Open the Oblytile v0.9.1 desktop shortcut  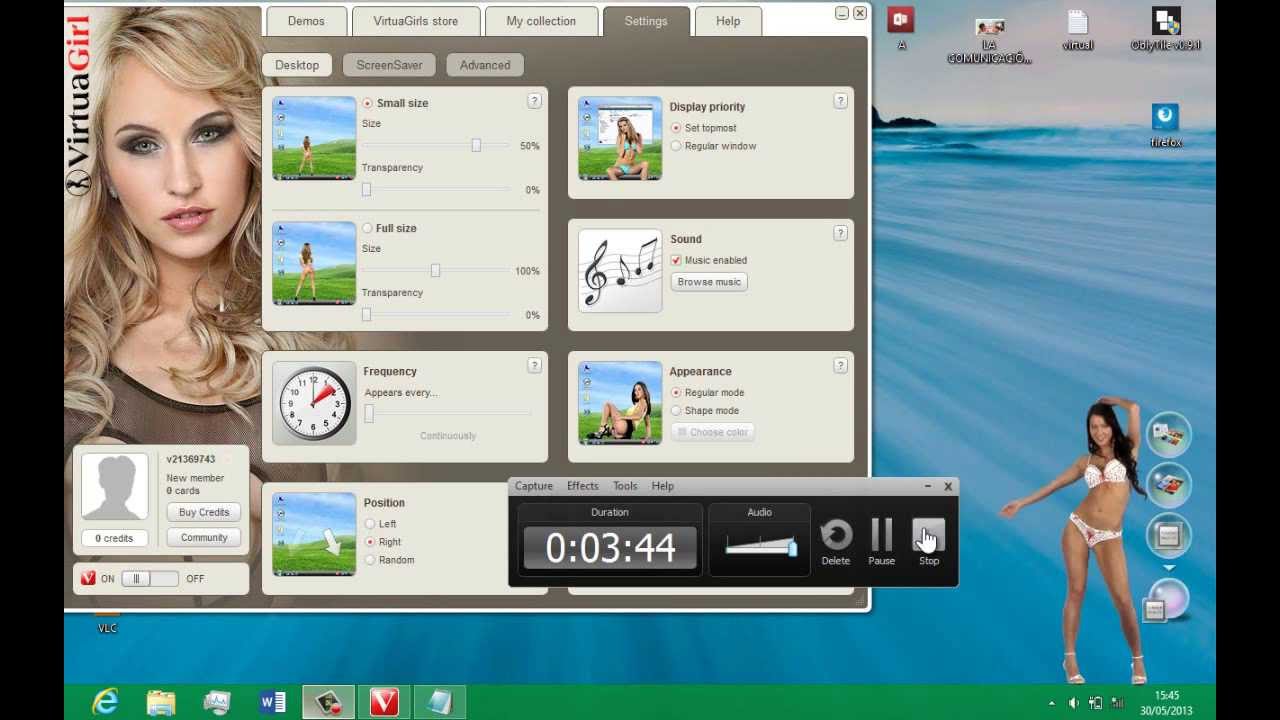click(x=1166, y=29)
